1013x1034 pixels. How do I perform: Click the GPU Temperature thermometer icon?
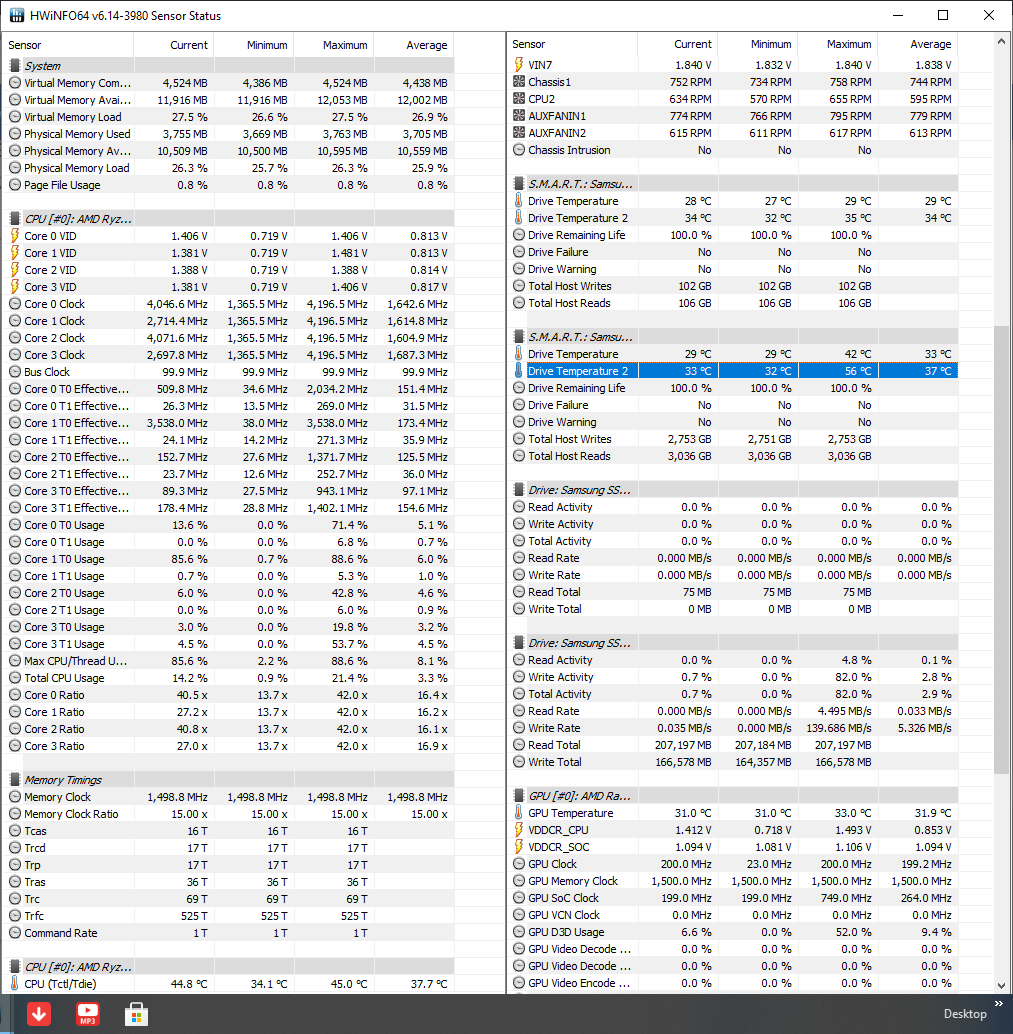(x=518, y=813)
